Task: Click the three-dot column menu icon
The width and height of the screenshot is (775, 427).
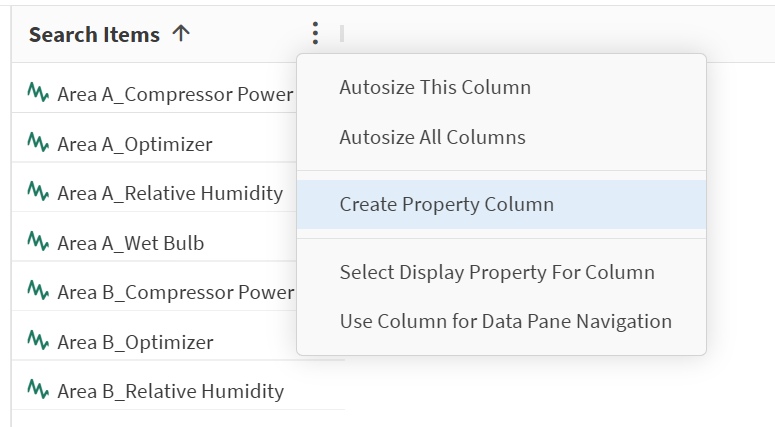Action: (315, 34)
